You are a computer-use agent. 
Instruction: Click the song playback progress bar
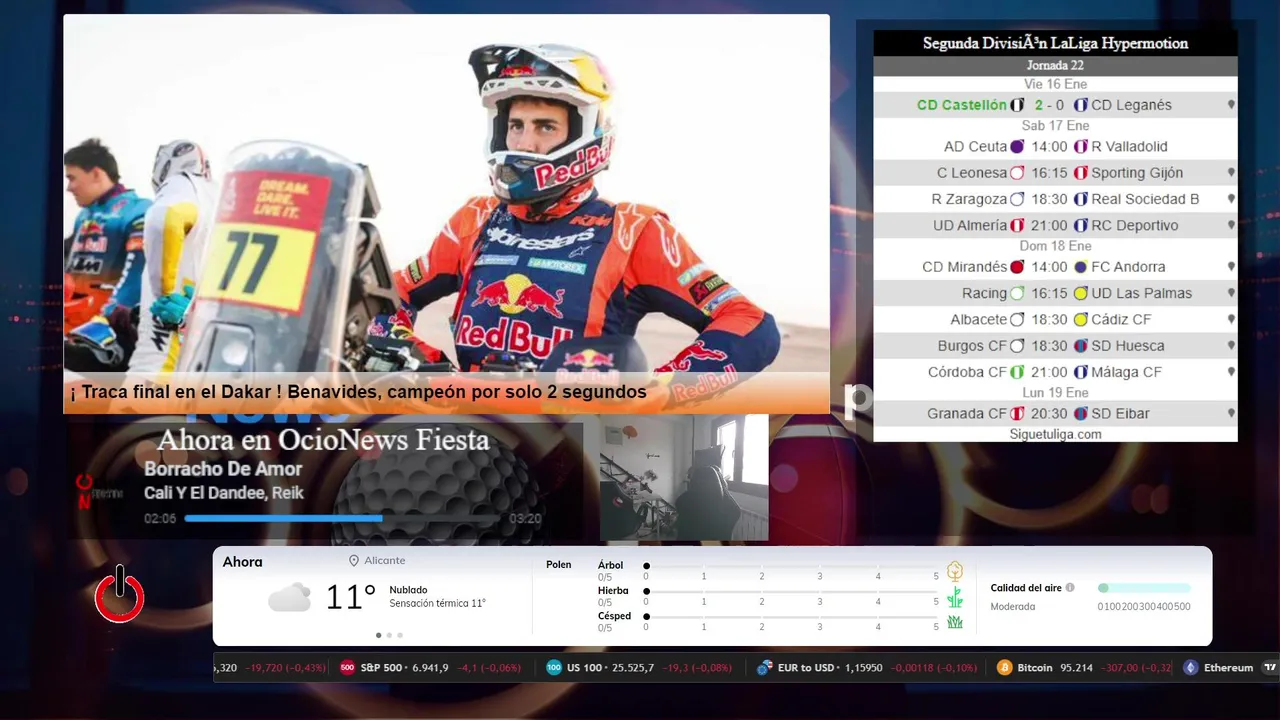point(342,518)
